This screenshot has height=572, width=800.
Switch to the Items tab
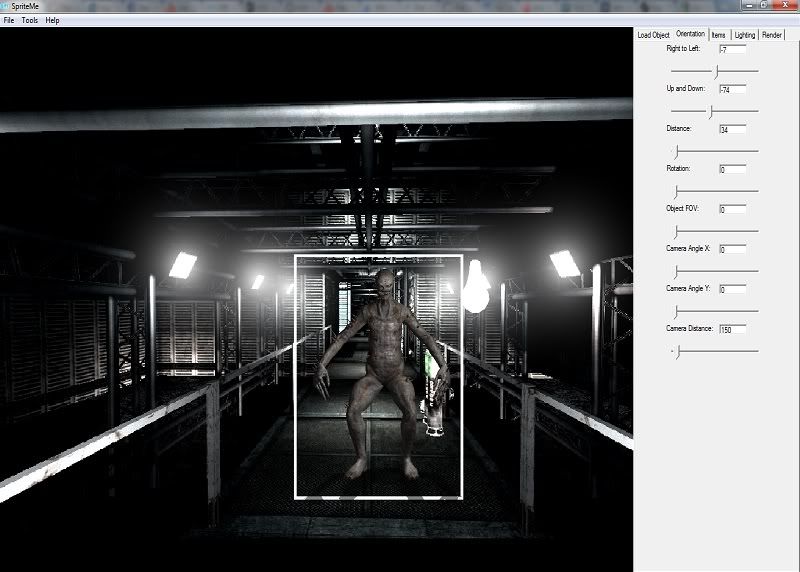[x=718, y=35]
